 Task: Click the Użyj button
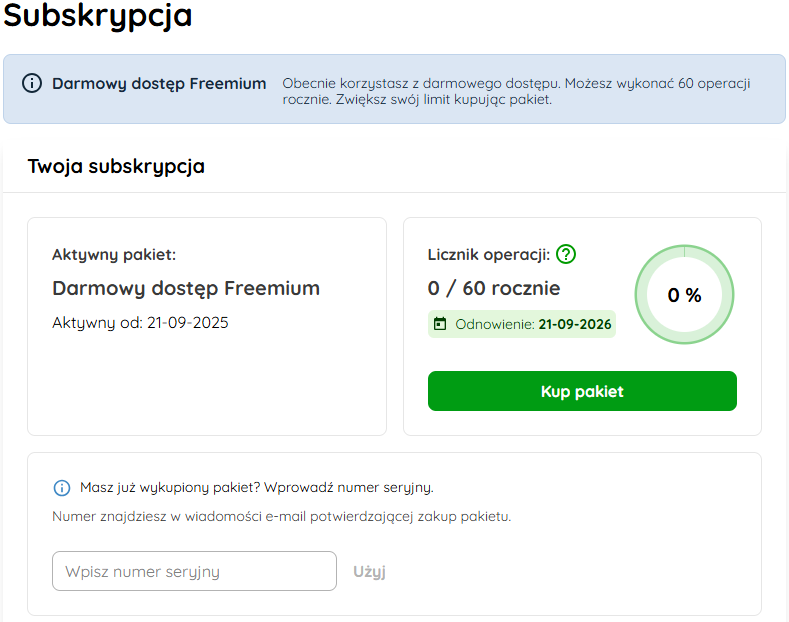pos(369,571)
